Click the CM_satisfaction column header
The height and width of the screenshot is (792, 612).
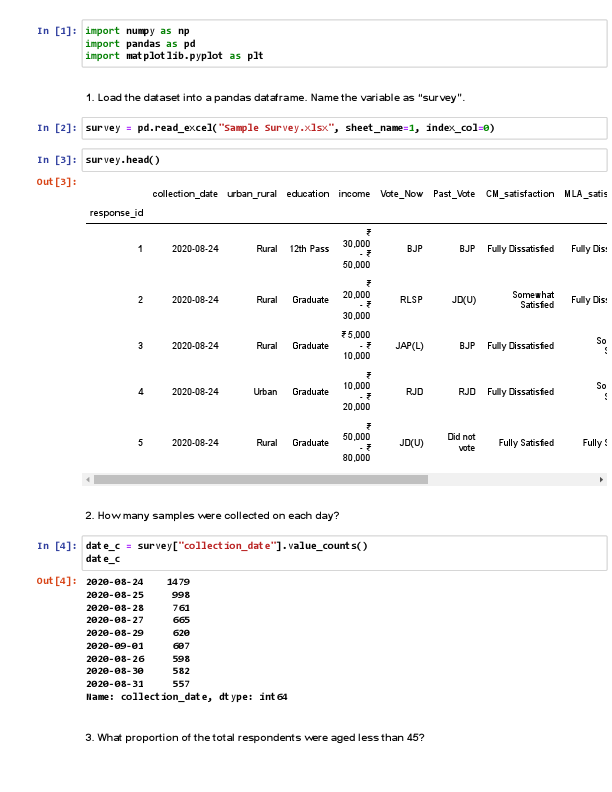point(520,194)
